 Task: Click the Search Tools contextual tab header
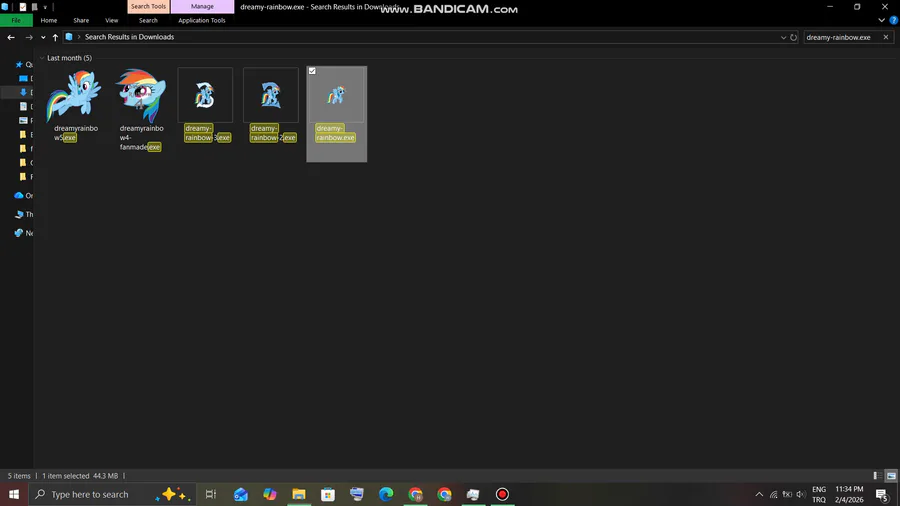click(148, 6)
